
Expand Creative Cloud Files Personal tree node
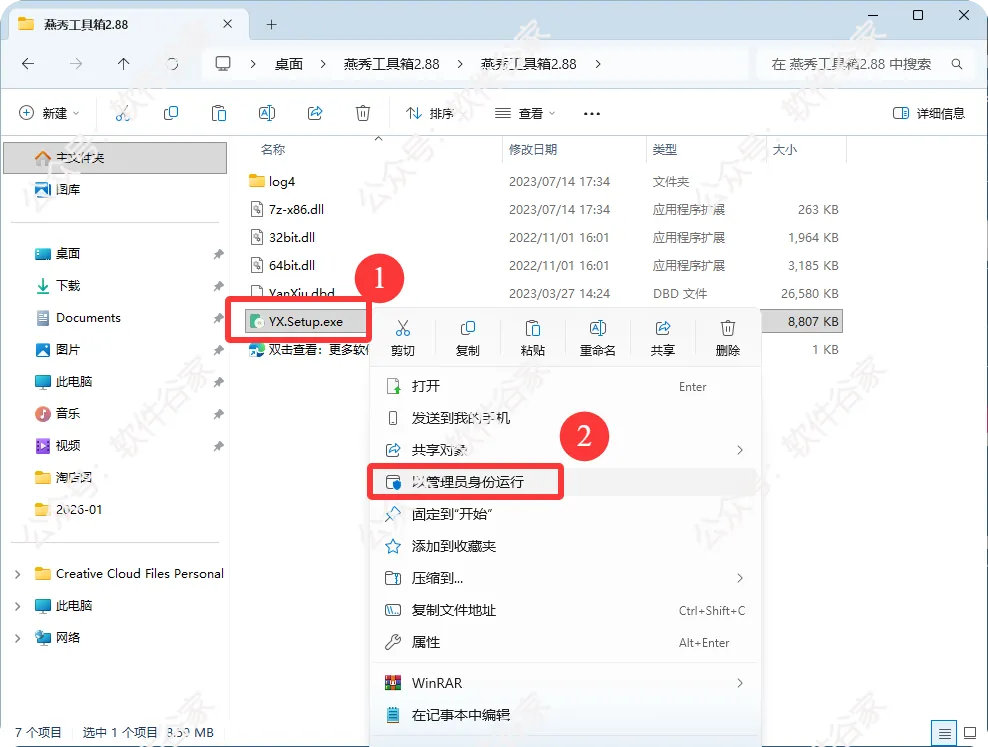click(x=18, y=574)
